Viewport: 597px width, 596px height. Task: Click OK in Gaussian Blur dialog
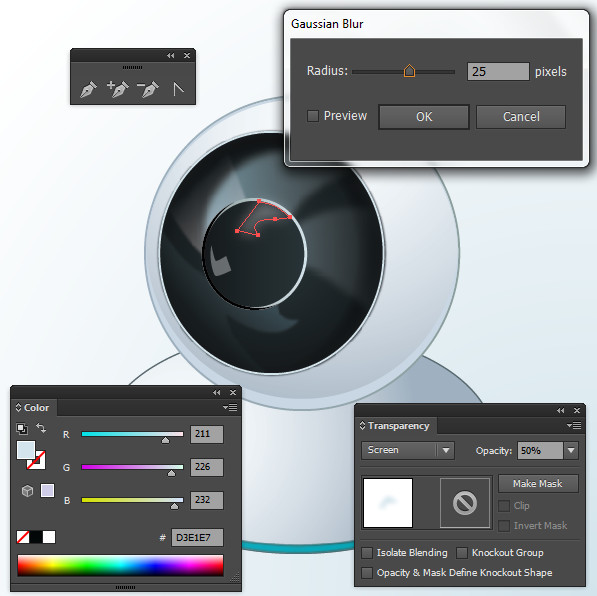click(424, 117)
